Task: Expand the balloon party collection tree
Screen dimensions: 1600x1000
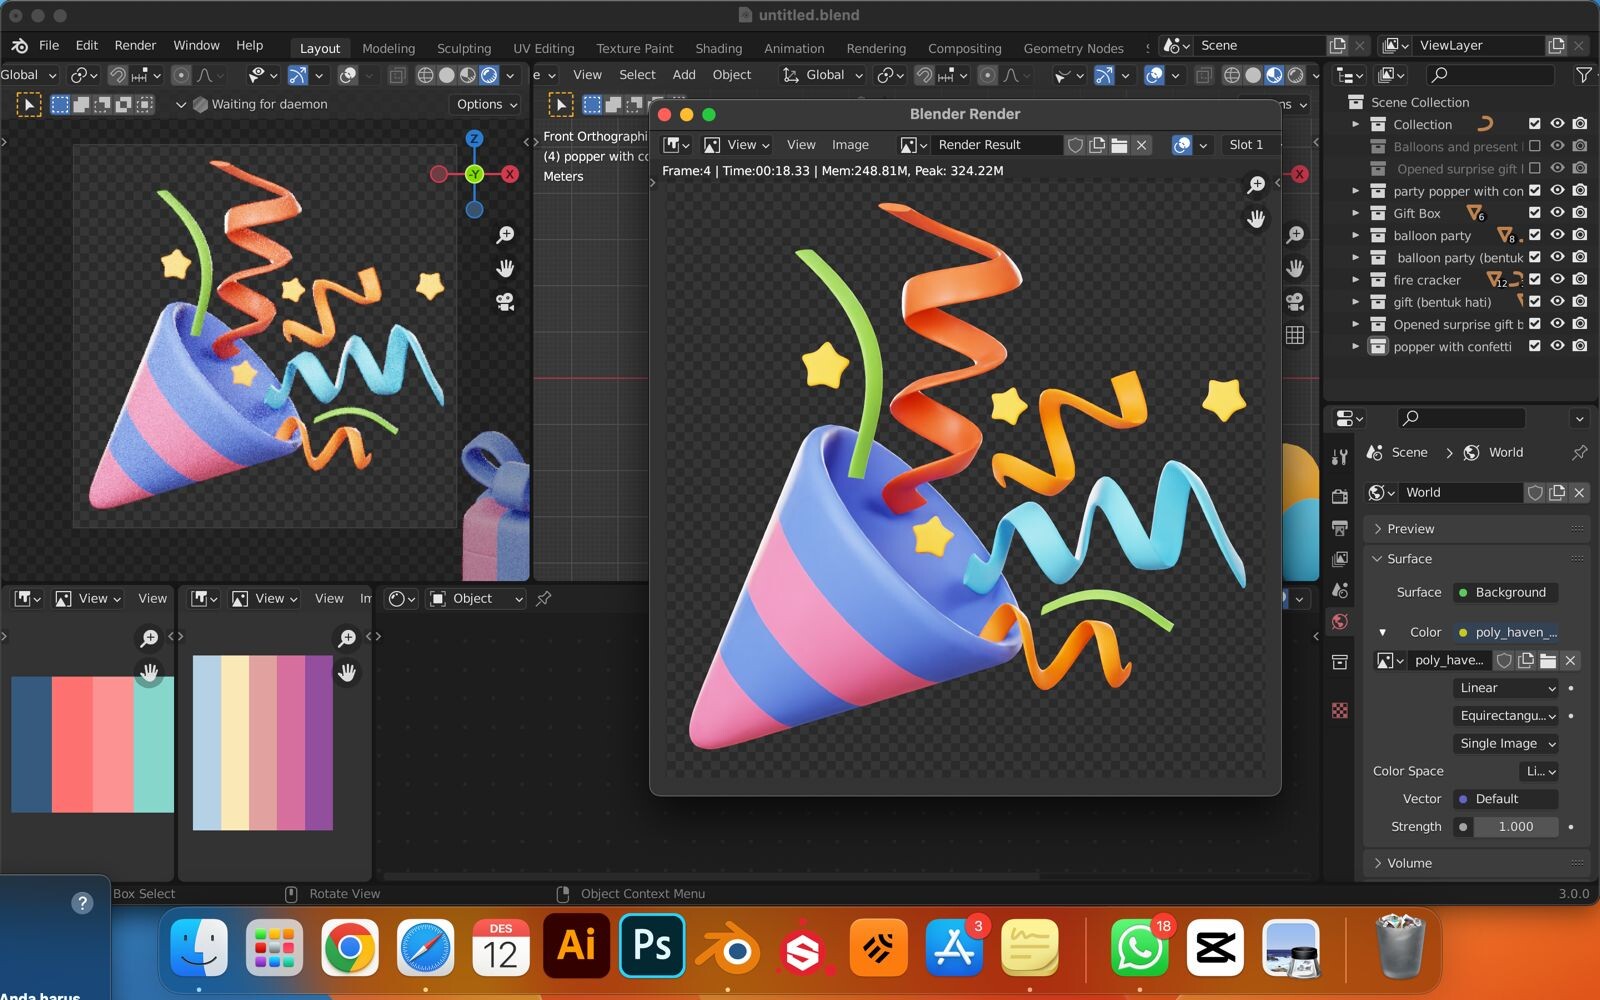Action: click(1356, 236)
